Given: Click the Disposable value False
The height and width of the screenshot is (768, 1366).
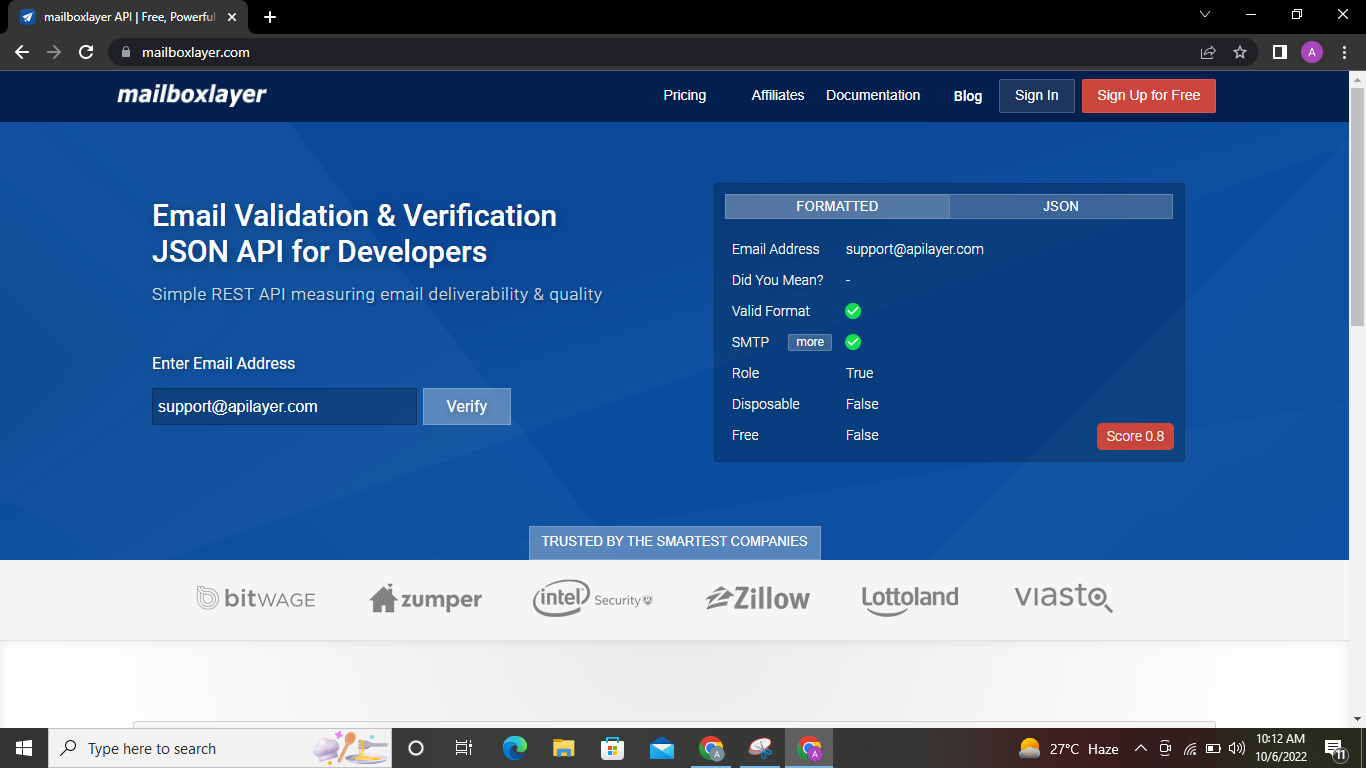Looking at the screenshot, I should tap(862, 404).
